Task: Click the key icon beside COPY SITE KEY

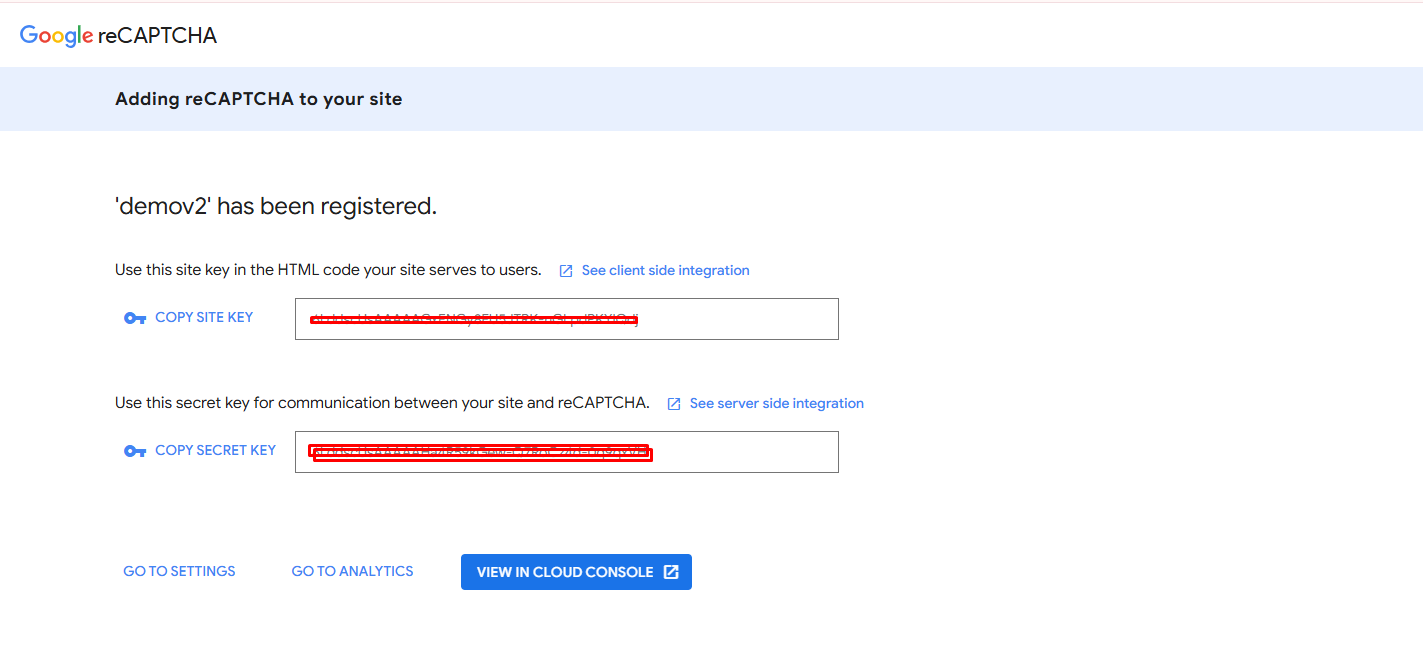Action: pos(135,318)
